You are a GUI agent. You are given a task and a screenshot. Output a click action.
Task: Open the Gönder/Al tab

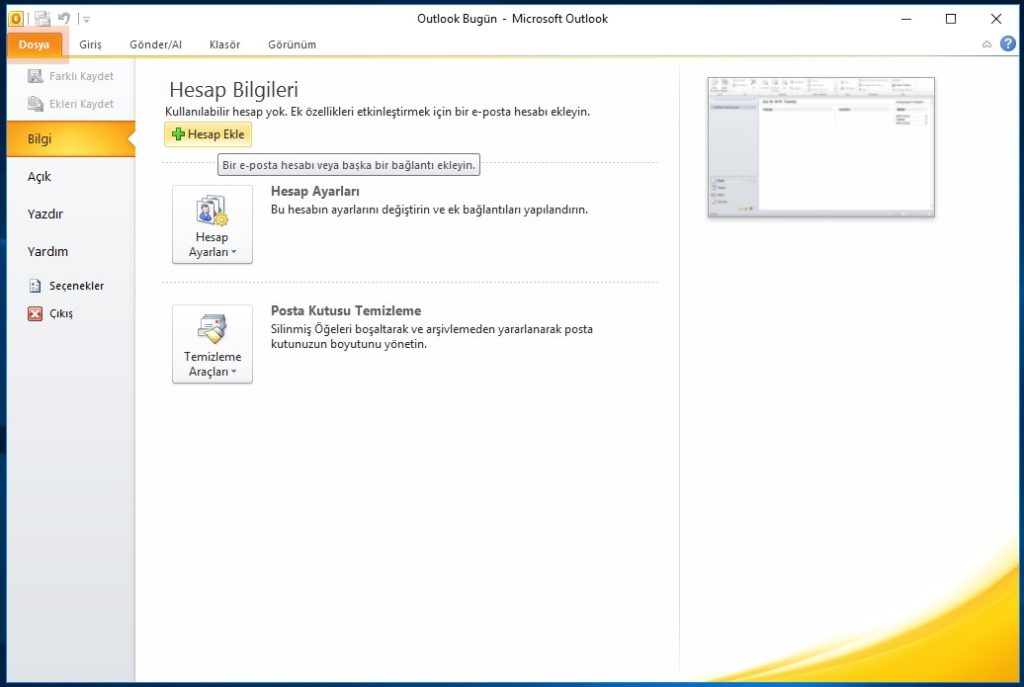click(x=155, y=44)
